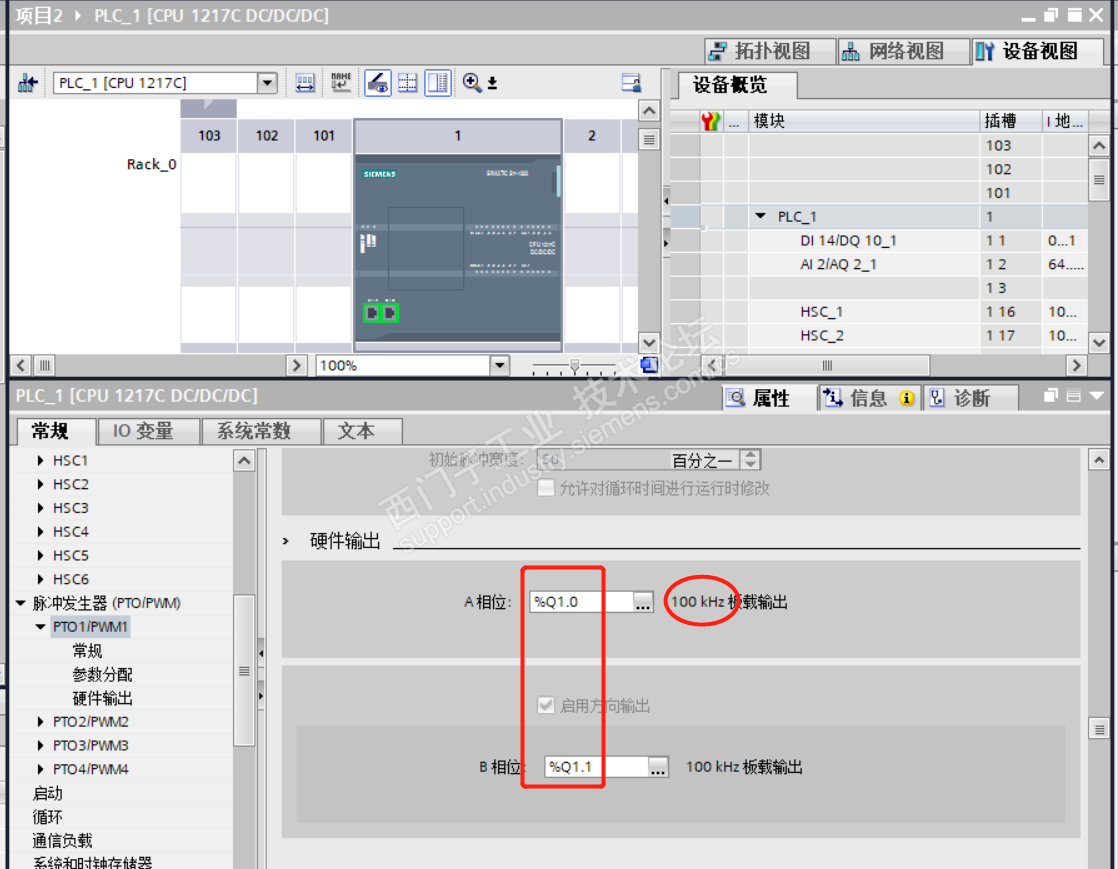Select the 文本 tab
1118x869 pixels.
tap(362, 431)
